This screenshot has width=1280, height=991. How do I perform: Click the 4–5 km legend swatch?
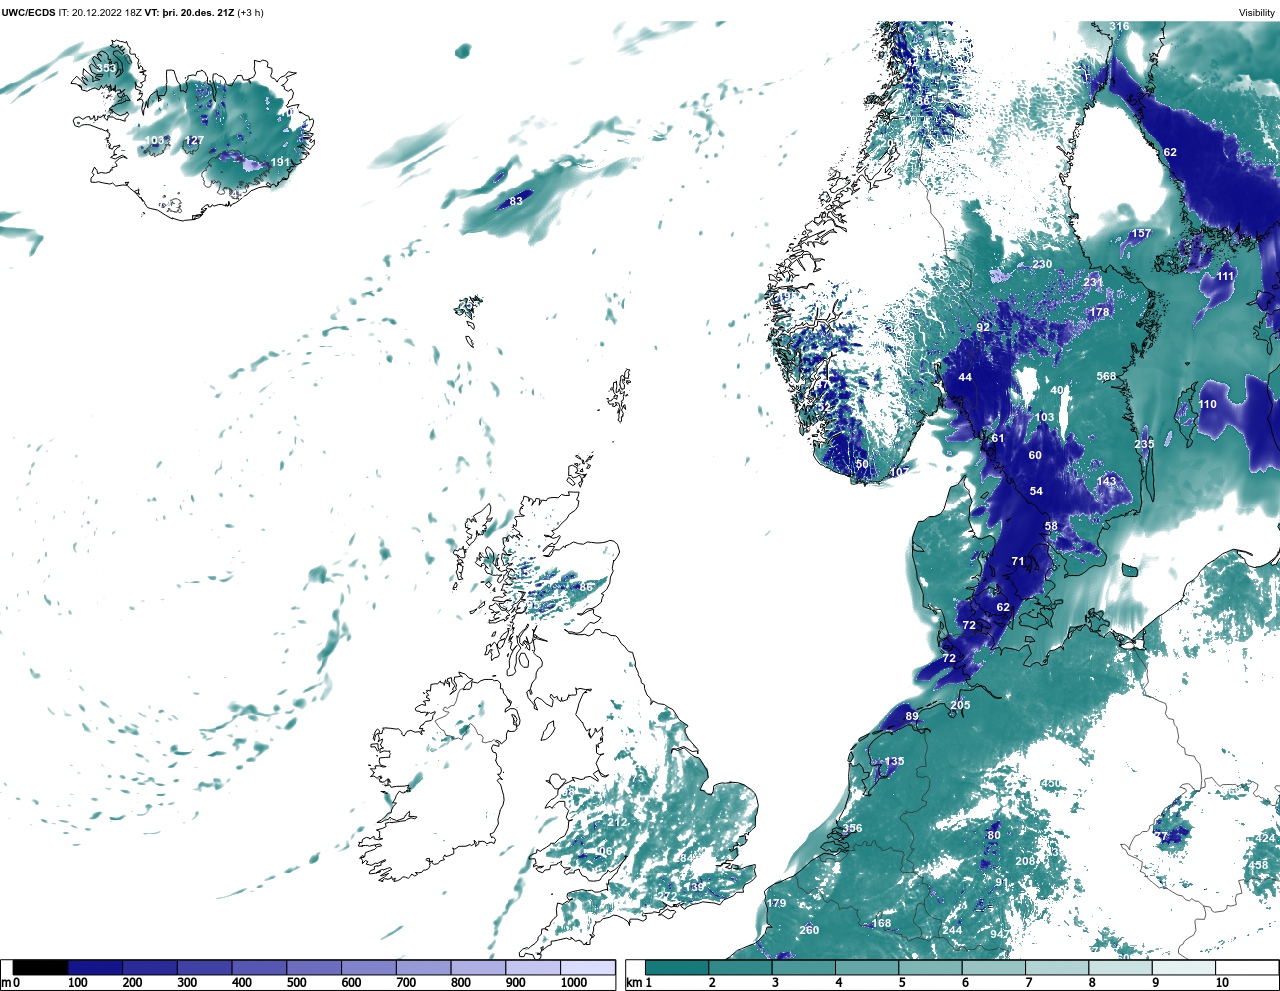click(867, 967)
